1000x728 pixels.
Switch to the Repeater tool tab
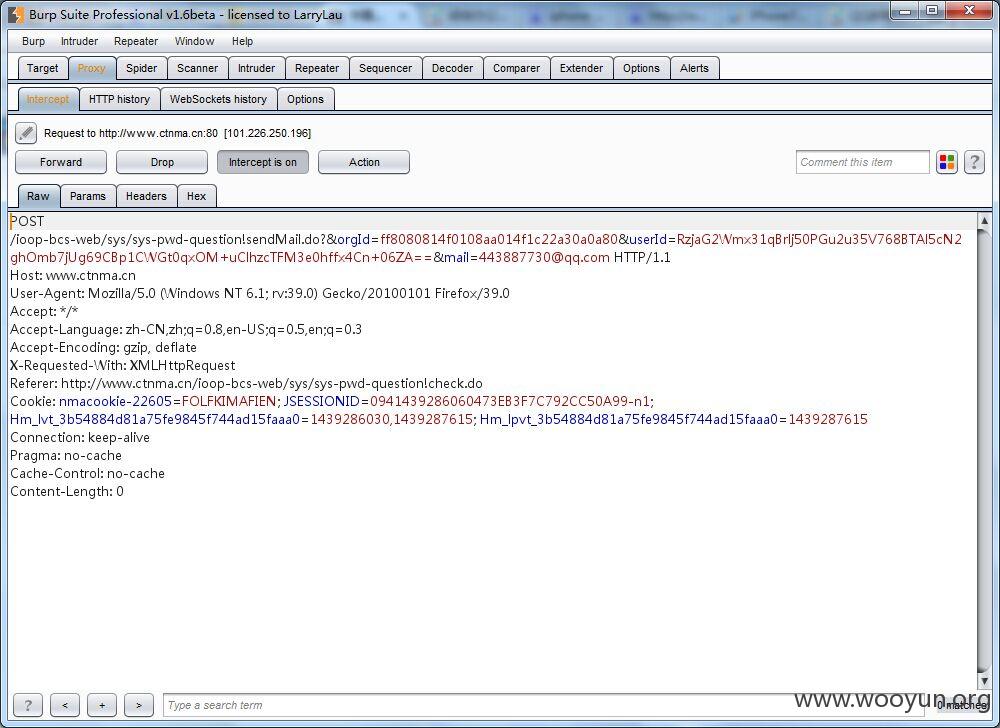pos(317,68)
